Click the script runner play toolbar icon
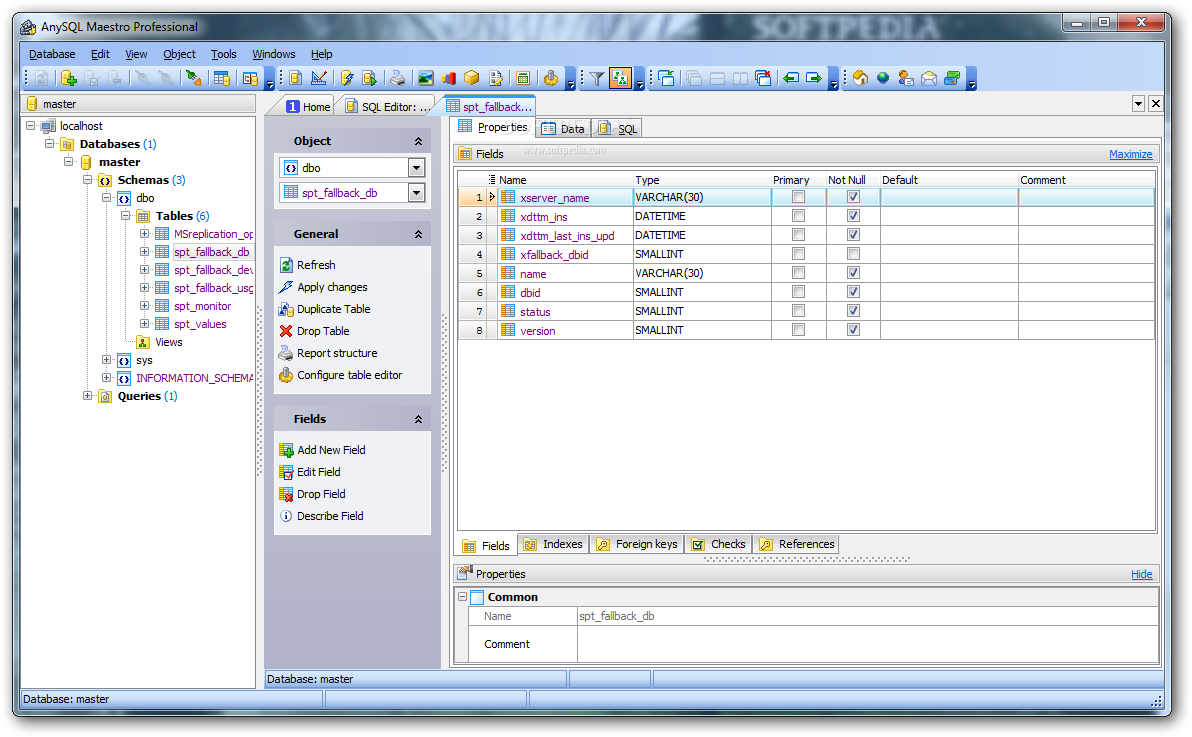Image resolution: width=1192 pixels, height=737 pixels. [370, 78]
